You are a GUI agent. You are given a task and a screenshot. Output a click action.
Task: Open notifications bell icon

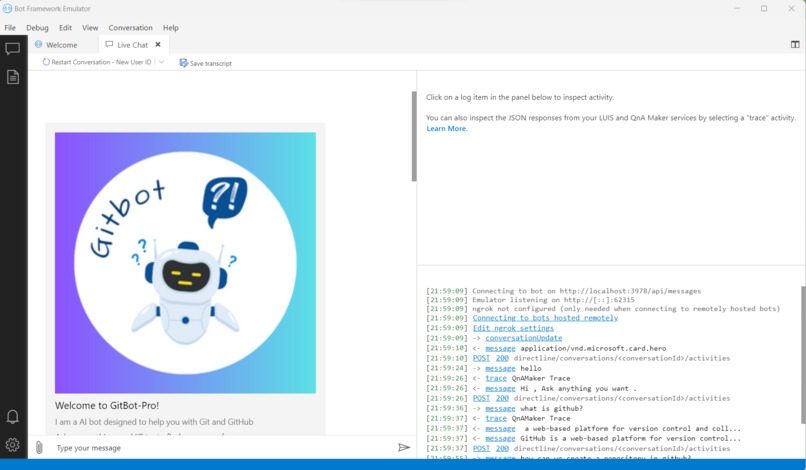click(12, 417)
